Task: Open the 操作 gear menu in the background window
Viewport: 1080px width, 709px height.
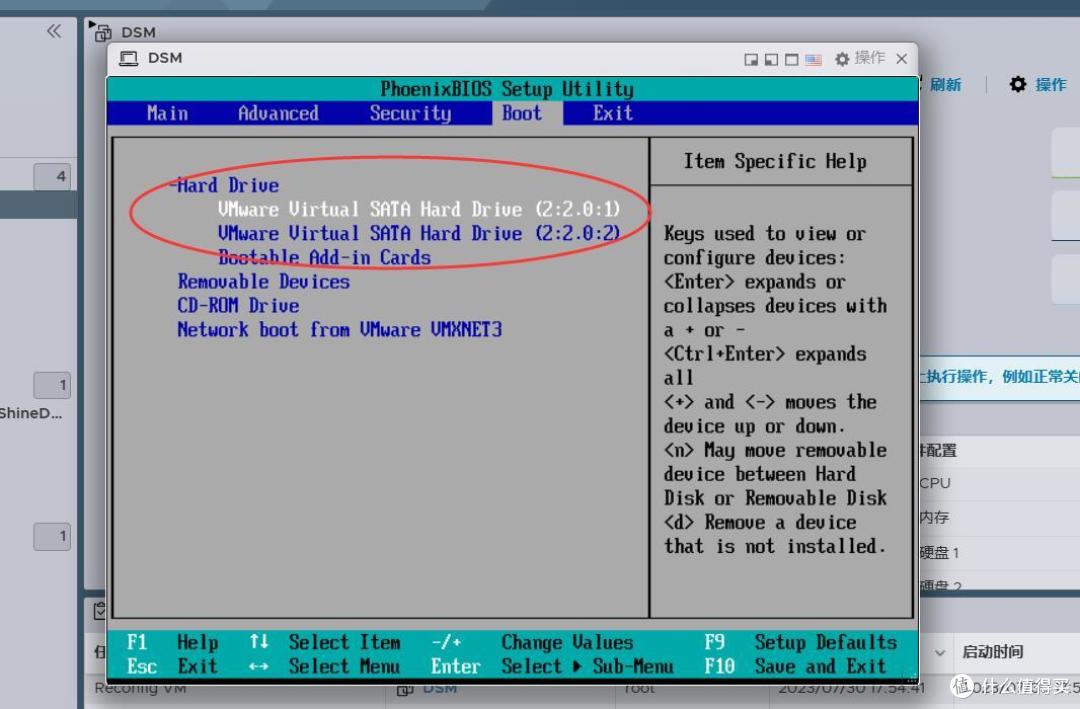Action: pos(1038,85)
